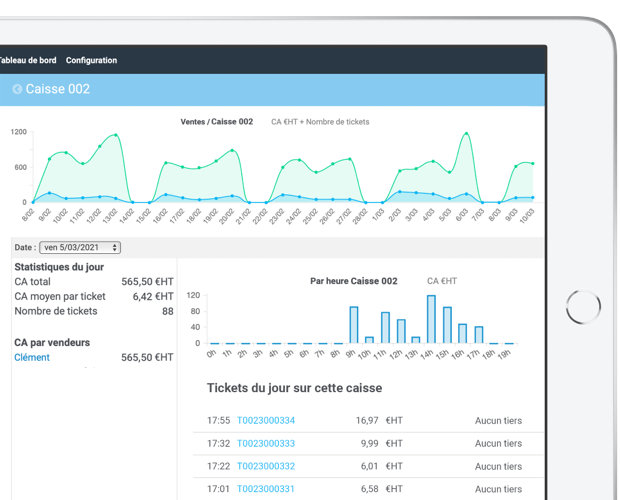Select the 11h bar in hourly chart
The height and width of the screenshot is (500, 620).
click(385, 328)
